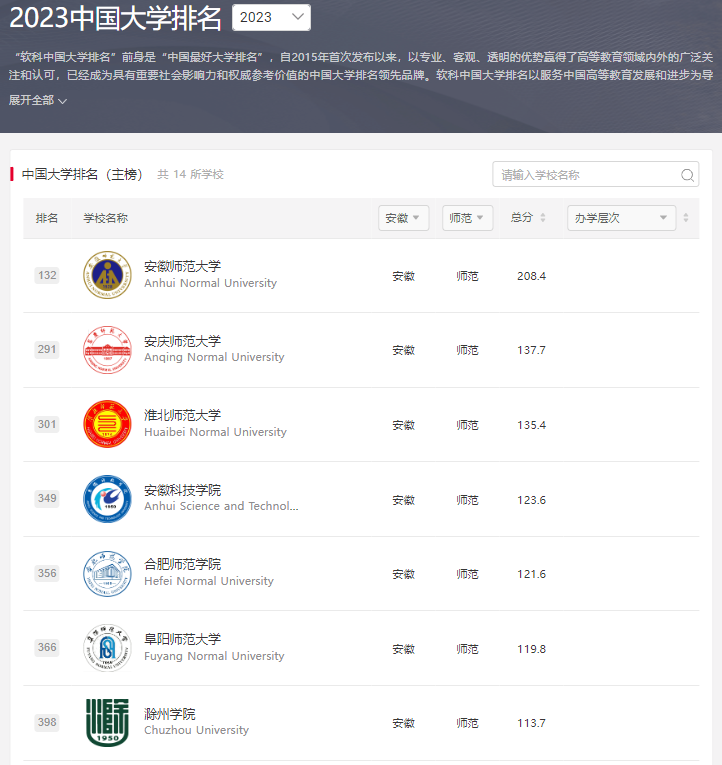Open the 2023 year dropdown

(x=271, y=18)
